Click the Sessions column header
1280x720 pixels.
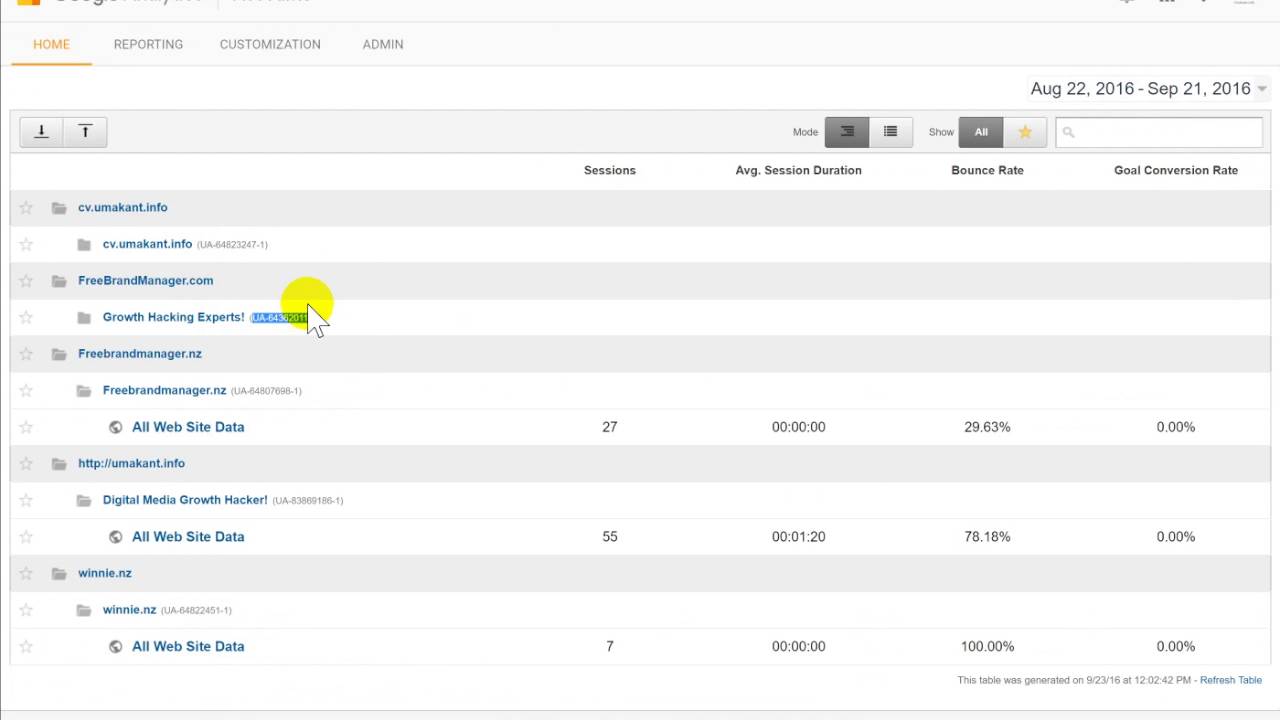pos(610,170)
